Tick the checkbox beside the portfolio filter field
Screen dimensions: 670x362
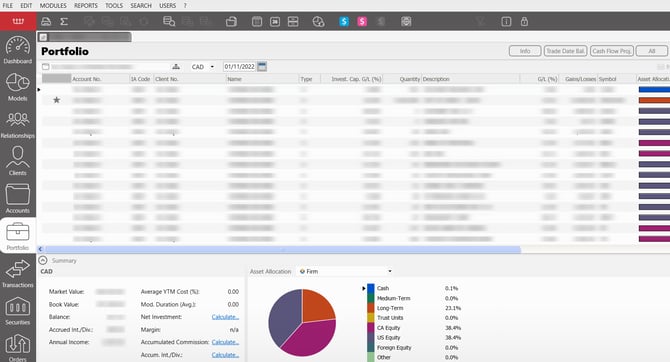[x=46, y=67]
